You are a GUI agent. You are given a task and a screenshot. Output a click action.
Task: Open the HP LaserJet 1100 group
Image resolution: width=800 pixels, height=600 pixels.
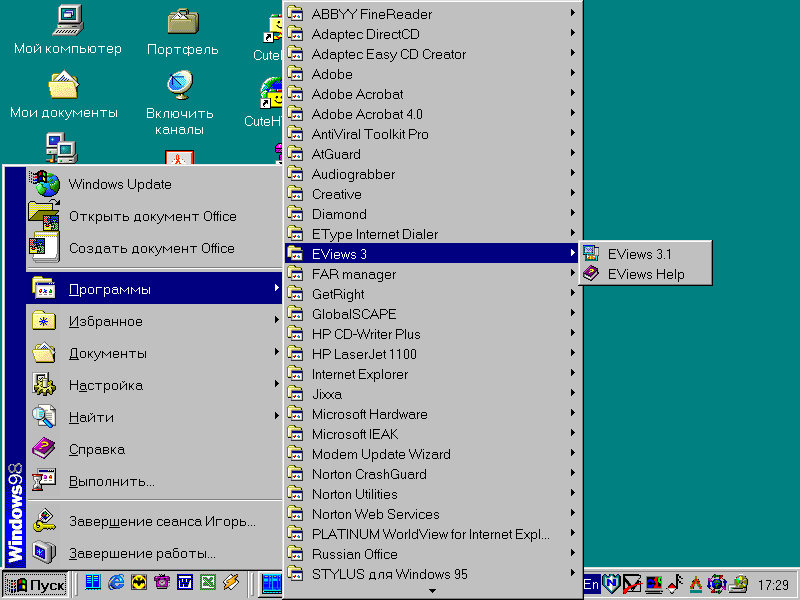[x=433, y=354]
